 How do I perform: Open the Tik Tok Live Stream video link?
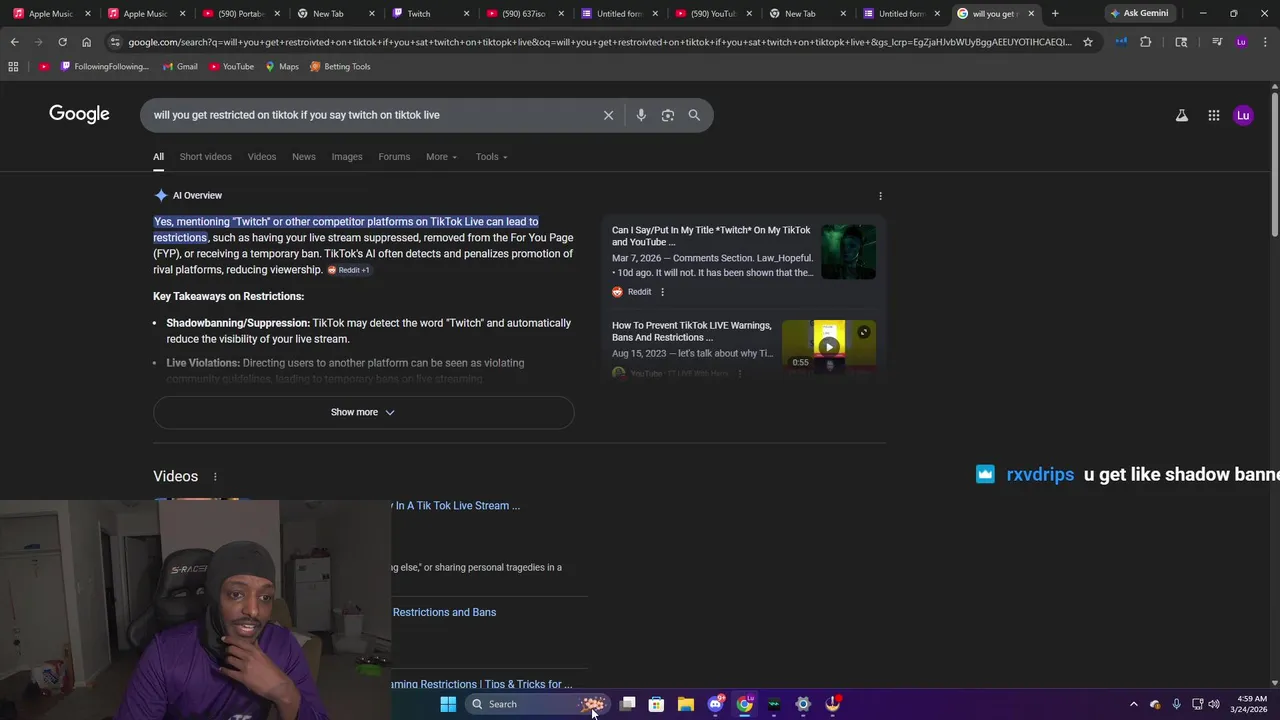pyautogui.click(x=456, y=506)
